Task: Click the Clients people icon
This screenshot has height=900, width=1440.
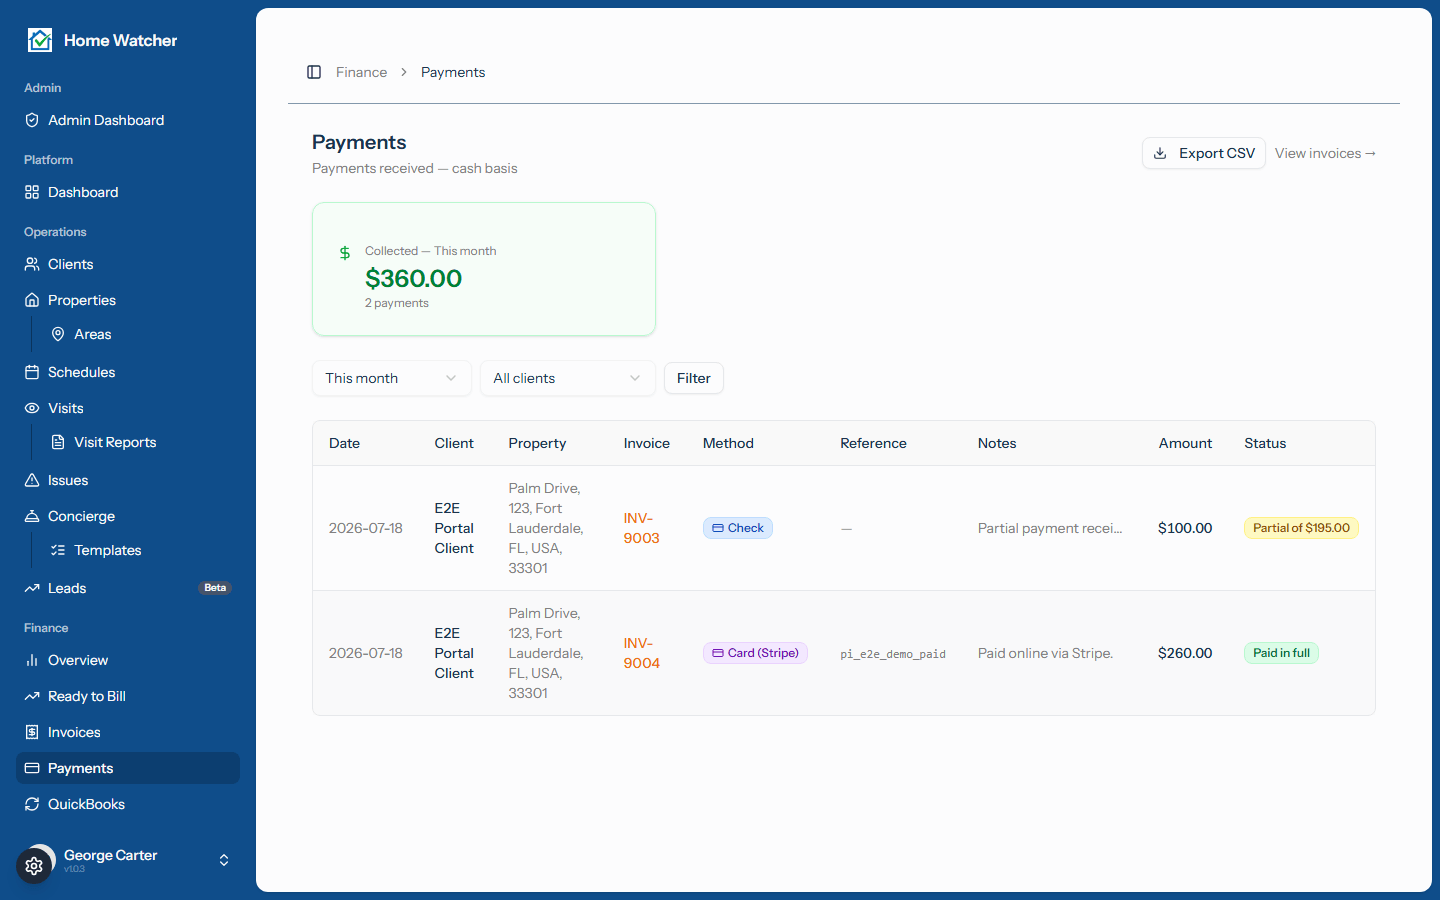Action: click(x=32, y=264)
